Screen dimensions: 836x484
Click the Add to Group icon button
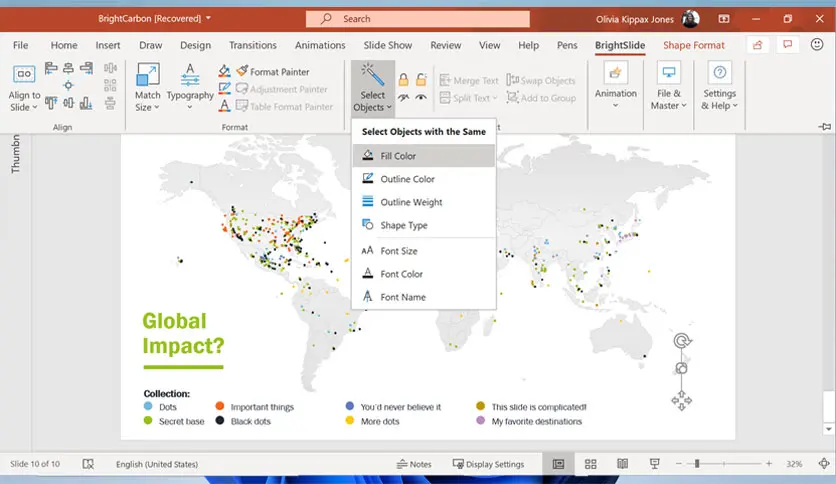(x=541, y=98)
